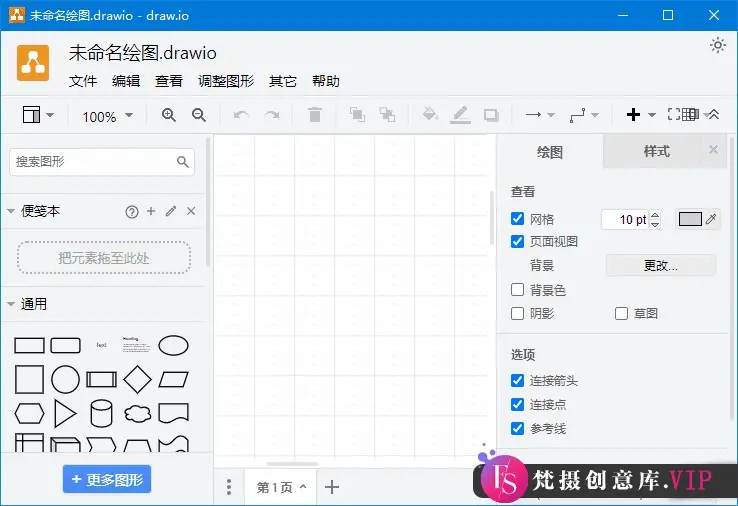Click the line color pencil icon

[x=460, y=115]
